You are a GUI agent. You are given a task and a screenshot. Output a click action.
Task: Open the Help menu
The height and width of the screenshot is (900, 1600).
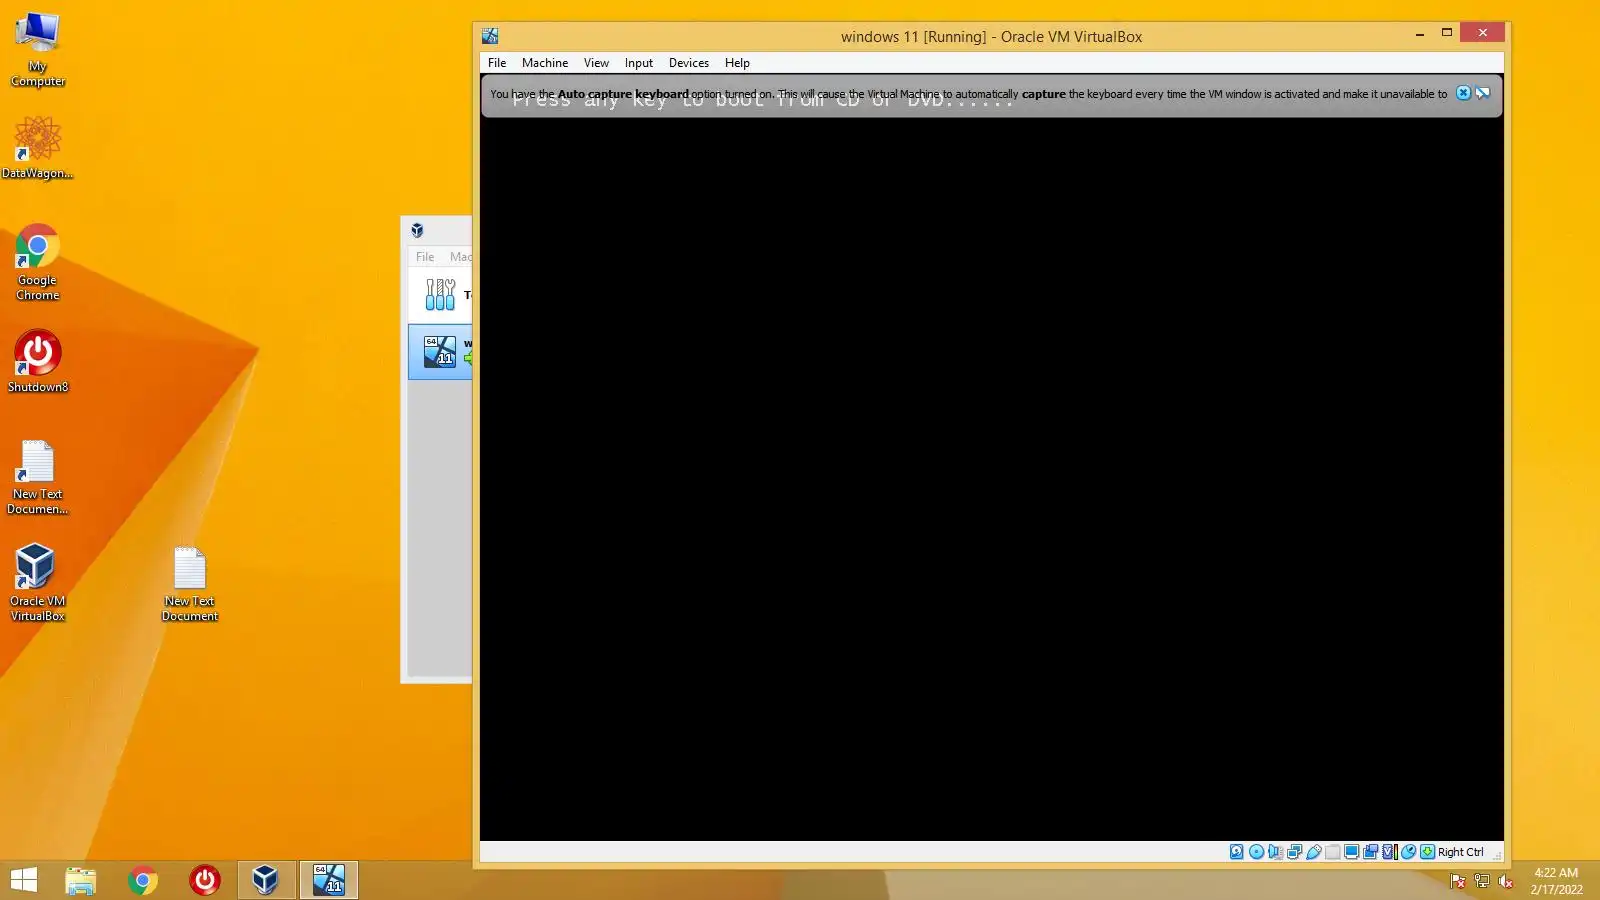pos(737,63)
